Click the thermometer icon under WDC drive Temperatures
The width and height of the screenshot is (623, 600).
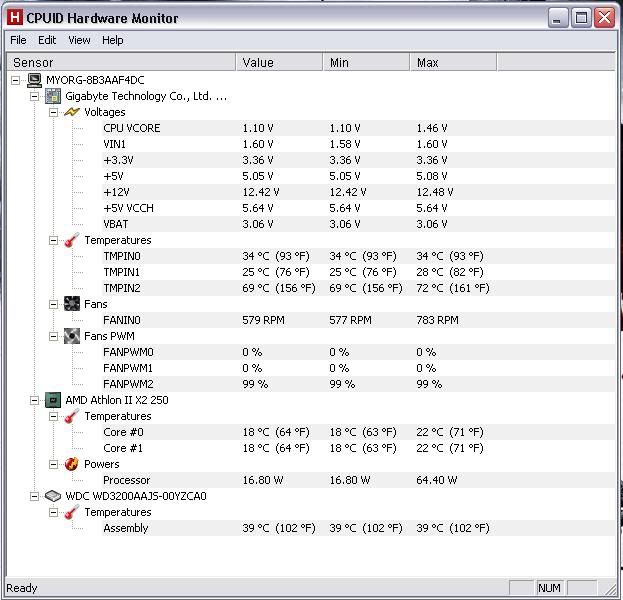pos(72,512)
